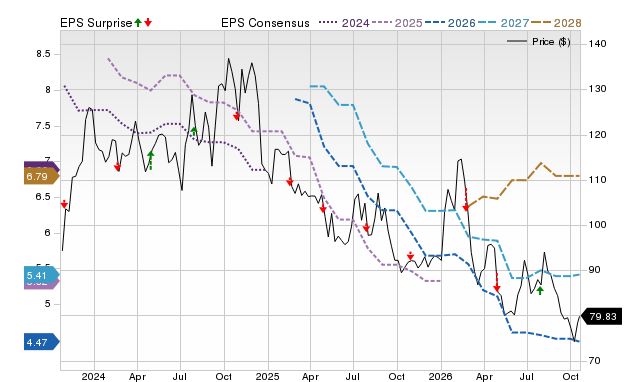Click the first red surprise arrow before 2024
The image size is (640, 382).
(64, 204)
